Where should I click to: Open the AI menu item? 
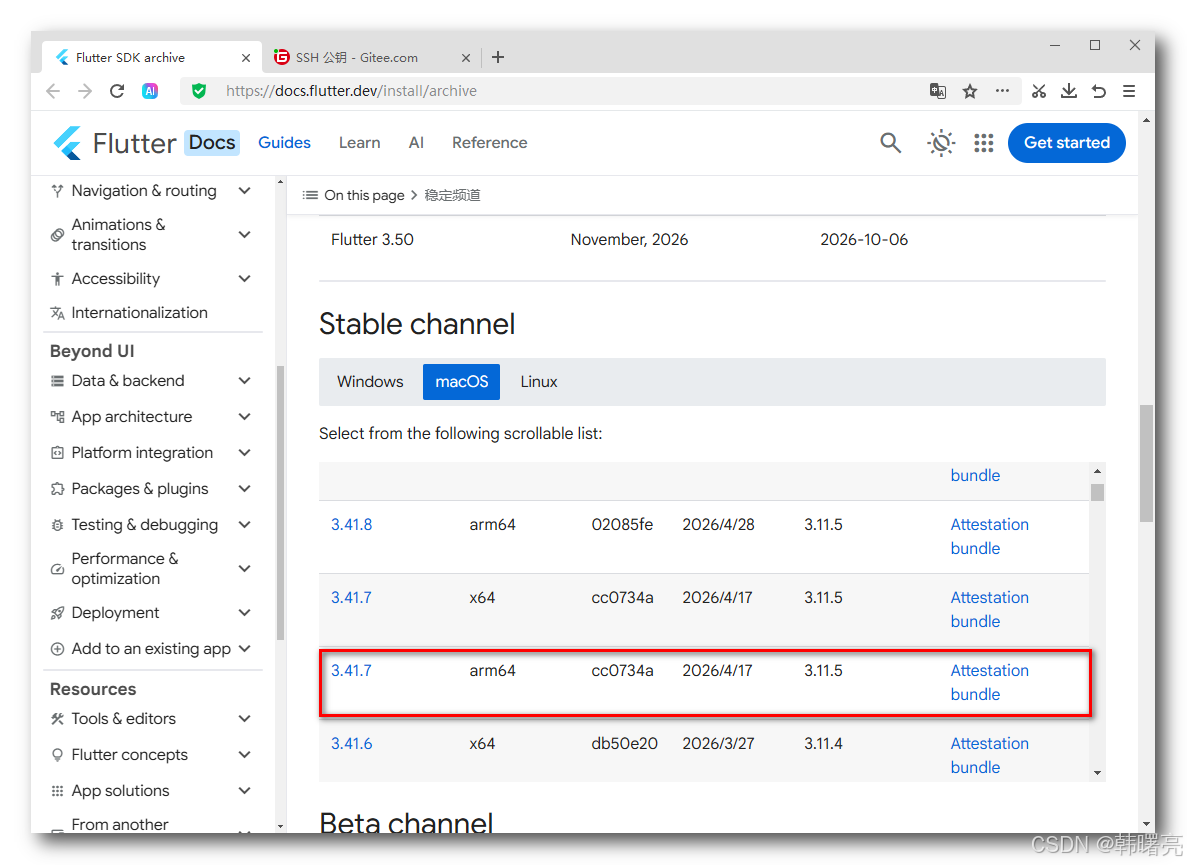click(416, 142)
